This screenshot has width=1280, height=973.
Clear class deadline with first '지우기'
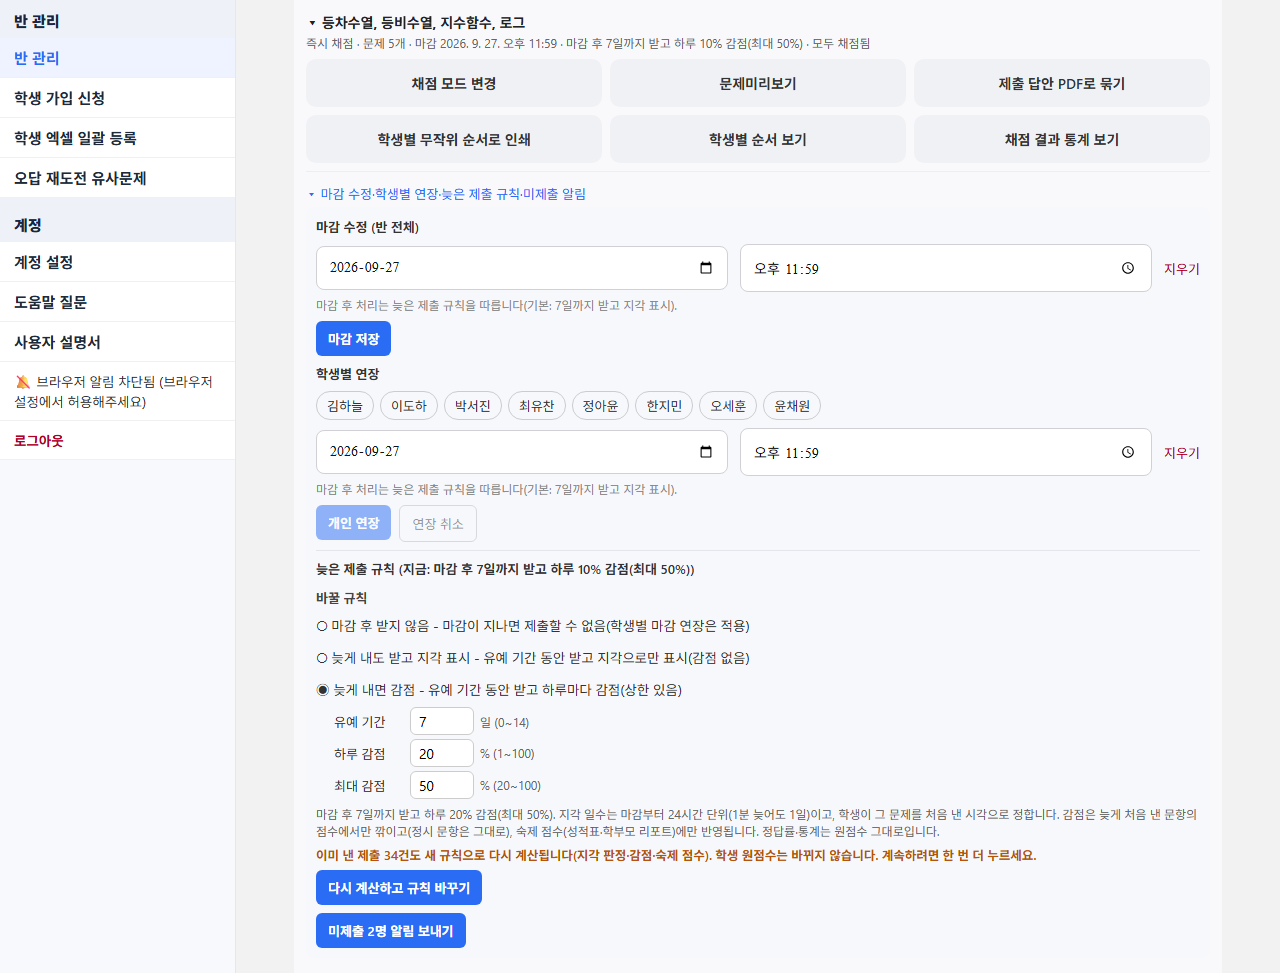click(1181, 269)
